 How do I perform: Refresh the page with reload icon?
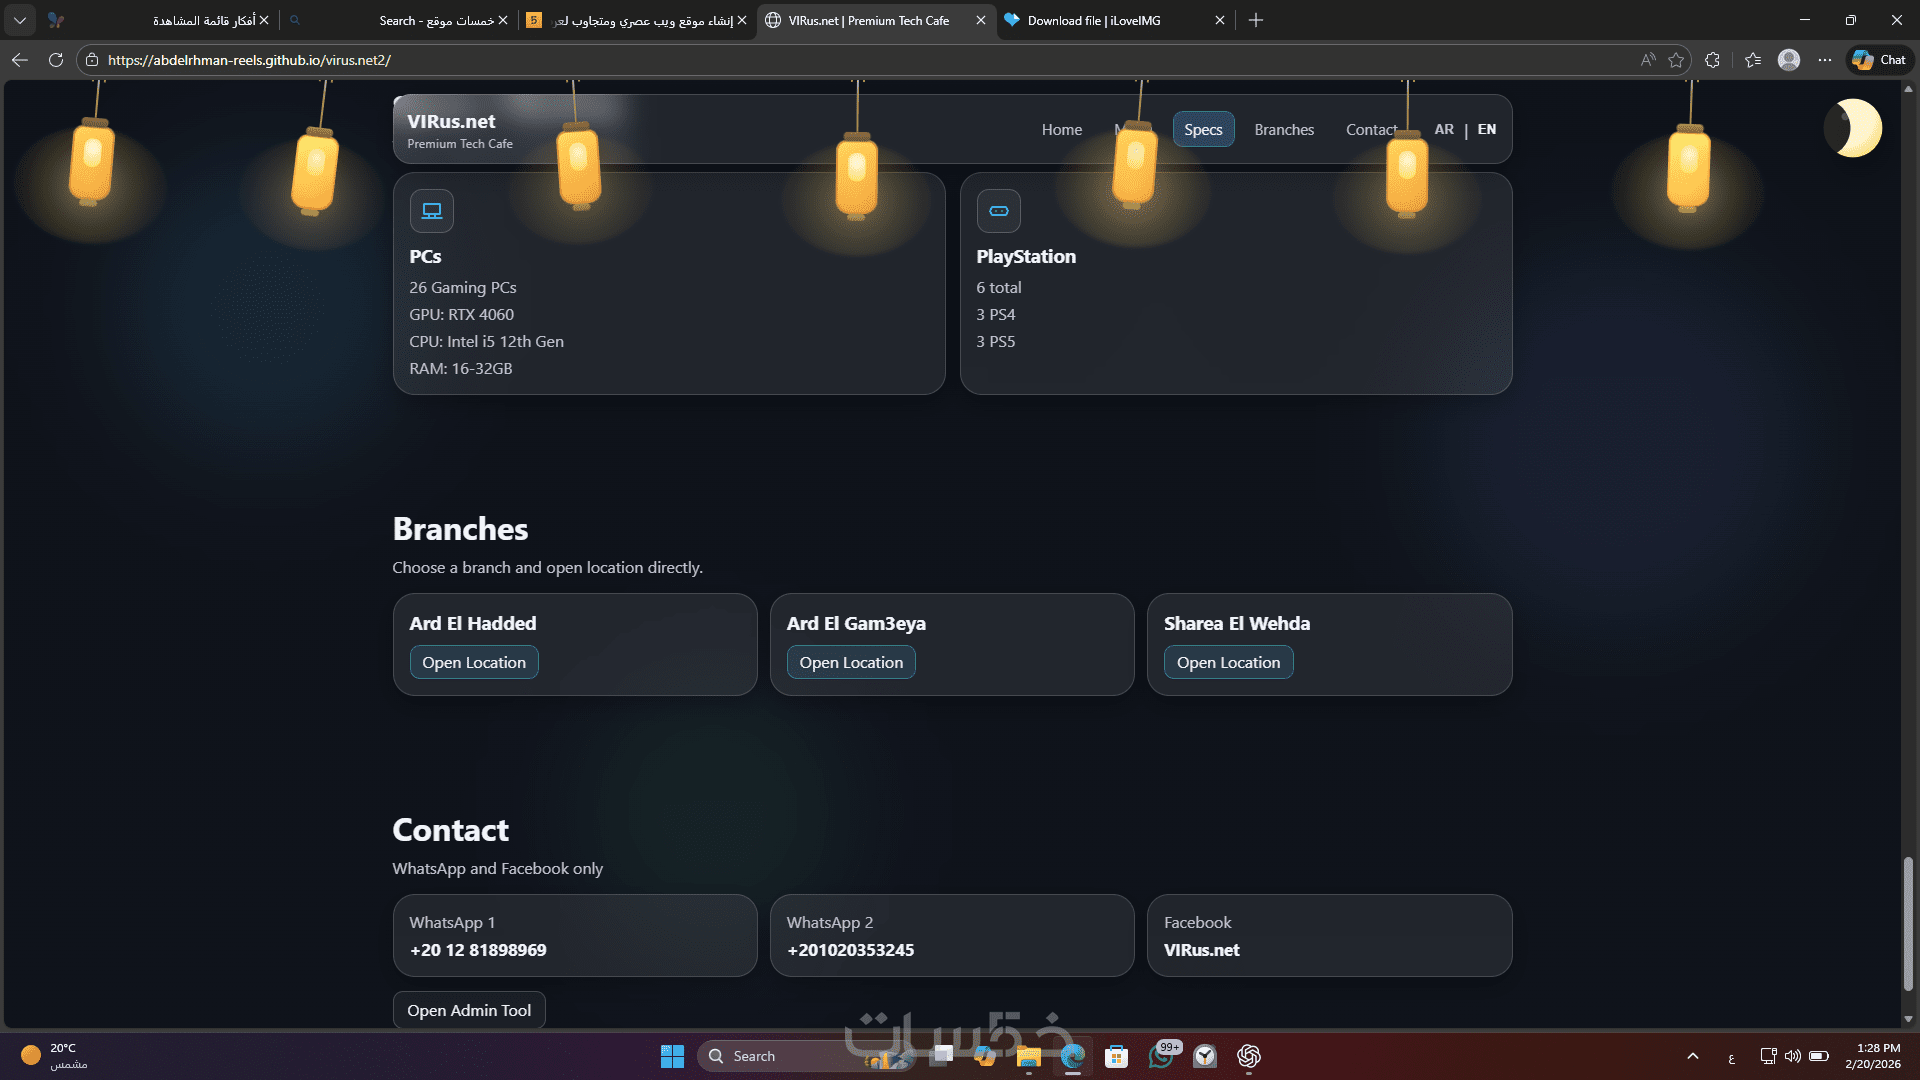pyautogui.click(x=56, y=60)
